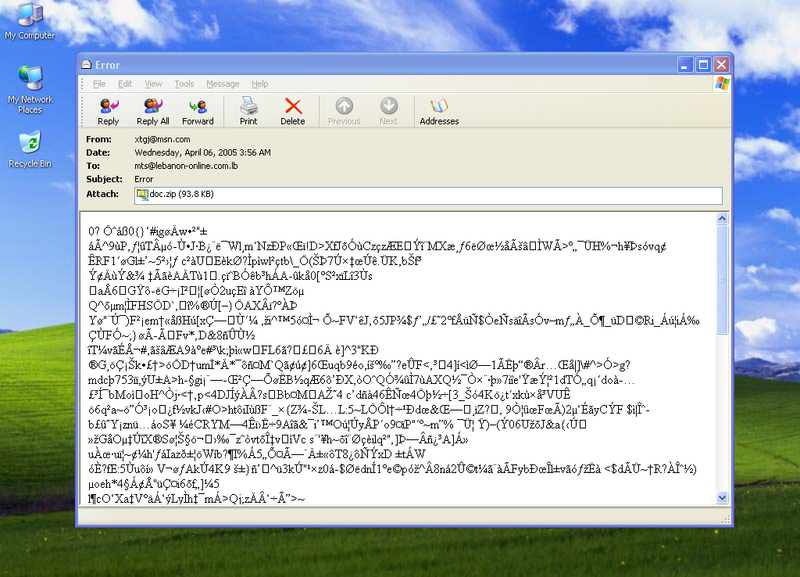Click the window resize grip at bottom corner

pyautogui.click(x=726, y=519)
